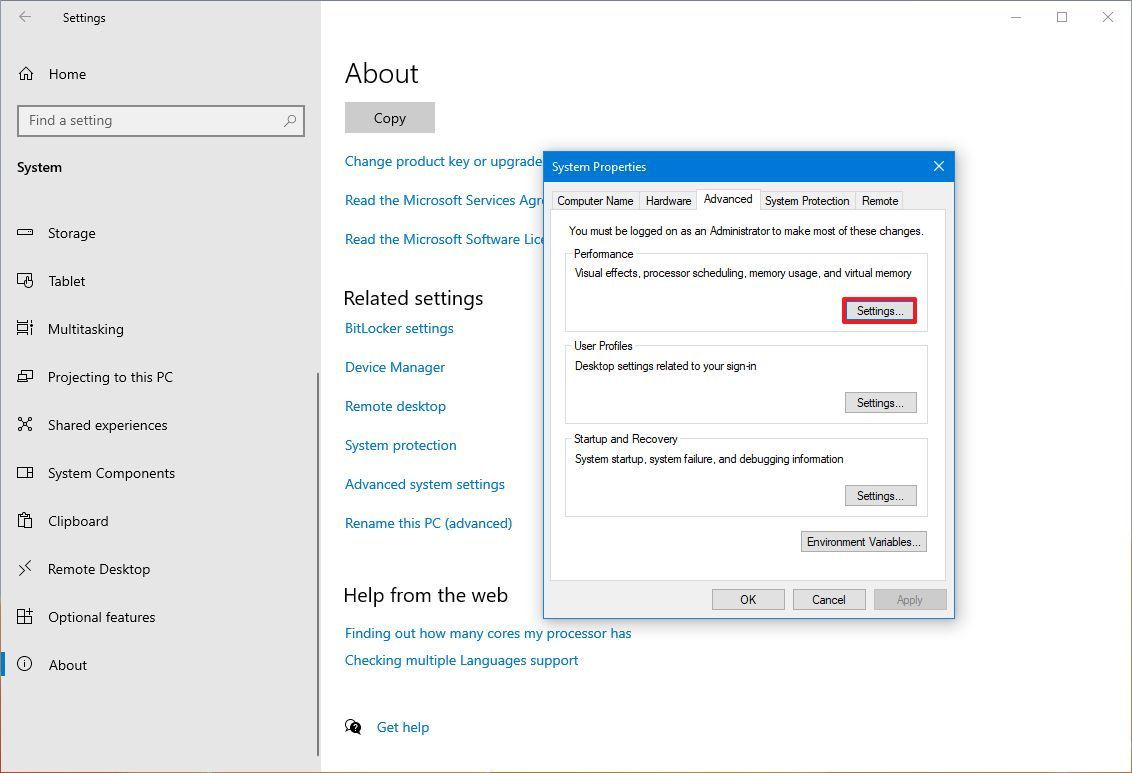Screen dimensions: 1132x773
Task: Select the Shared experiences icon
Action: coord(26,425)
